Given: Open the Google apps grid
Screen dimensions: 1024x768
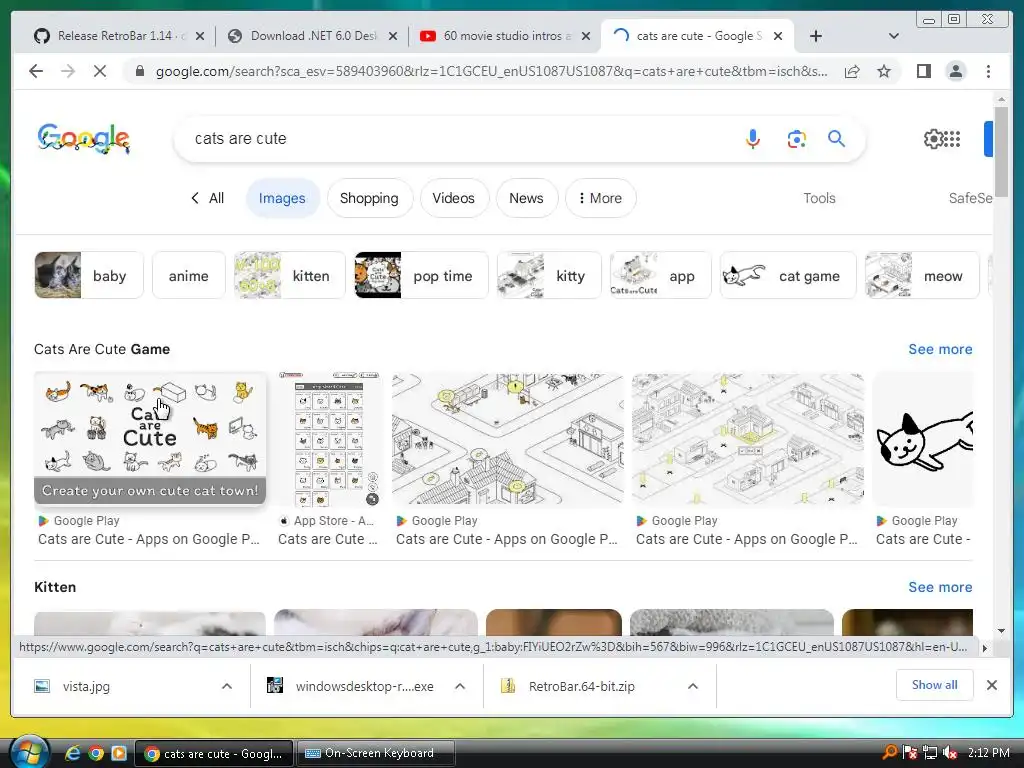Looking at the screenshot, I should [x=953, y=138].
